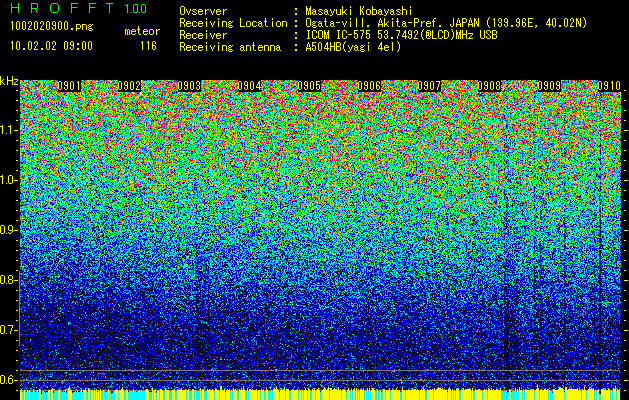The height and width of the screenshot is (400, 629).
Task: Click the A504HB(yagi 4el) antenna text
Action: tap(353, 47)
